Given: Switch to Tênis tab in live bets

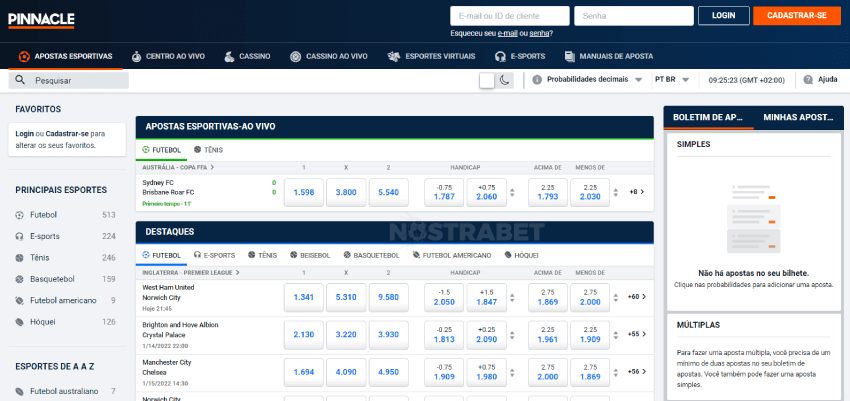Looking at the screenshot, I should (x=208, y=150).
